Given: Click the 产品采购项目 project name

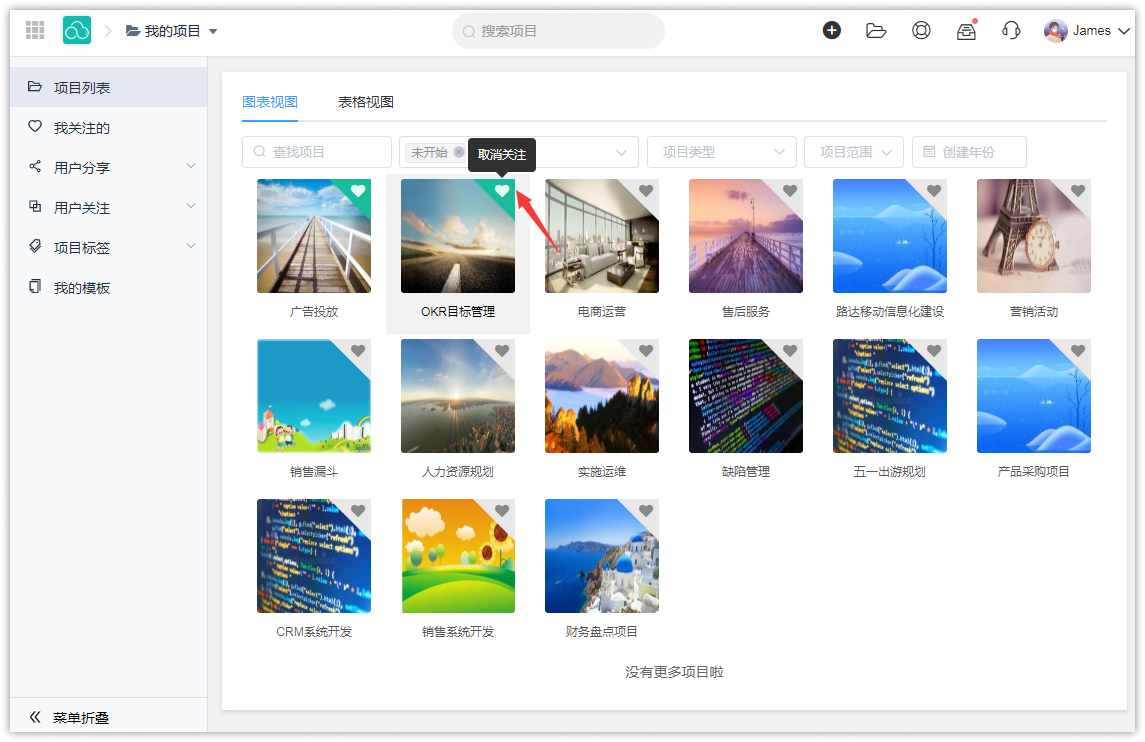Looking at the screenshot, I should click(x=1033, y=472).
